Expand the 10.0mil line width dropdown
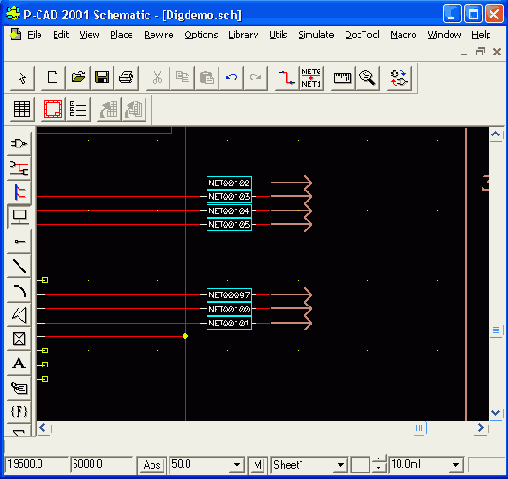 tap(456, 465)
